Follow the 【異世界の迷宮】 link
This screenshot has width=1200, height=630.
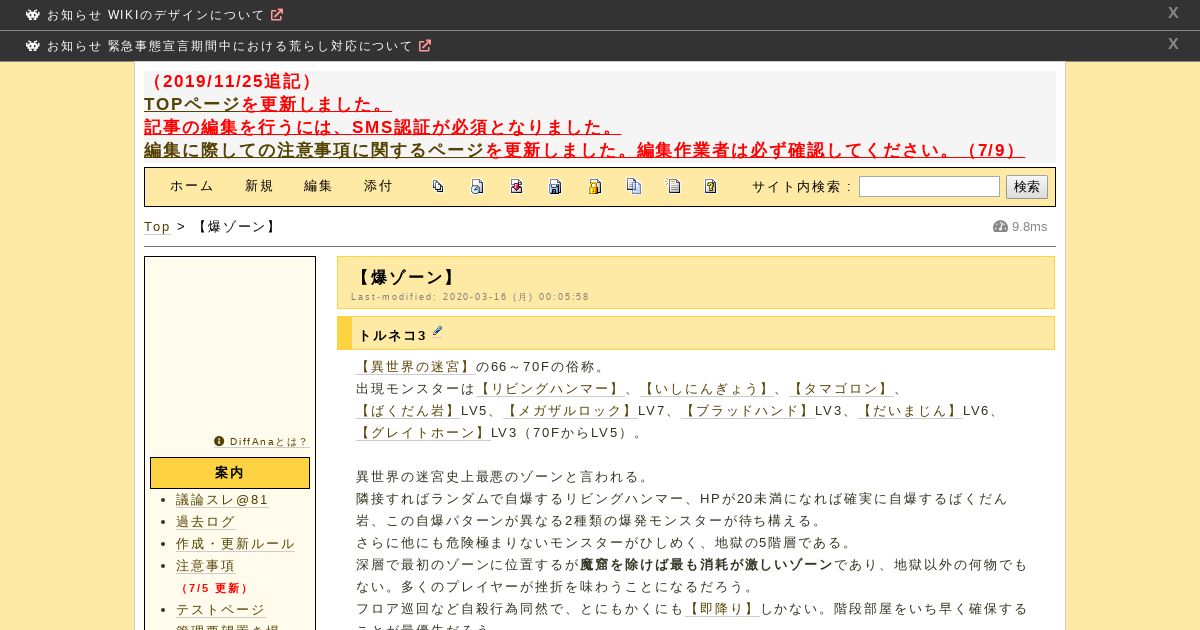pos(415,367)
